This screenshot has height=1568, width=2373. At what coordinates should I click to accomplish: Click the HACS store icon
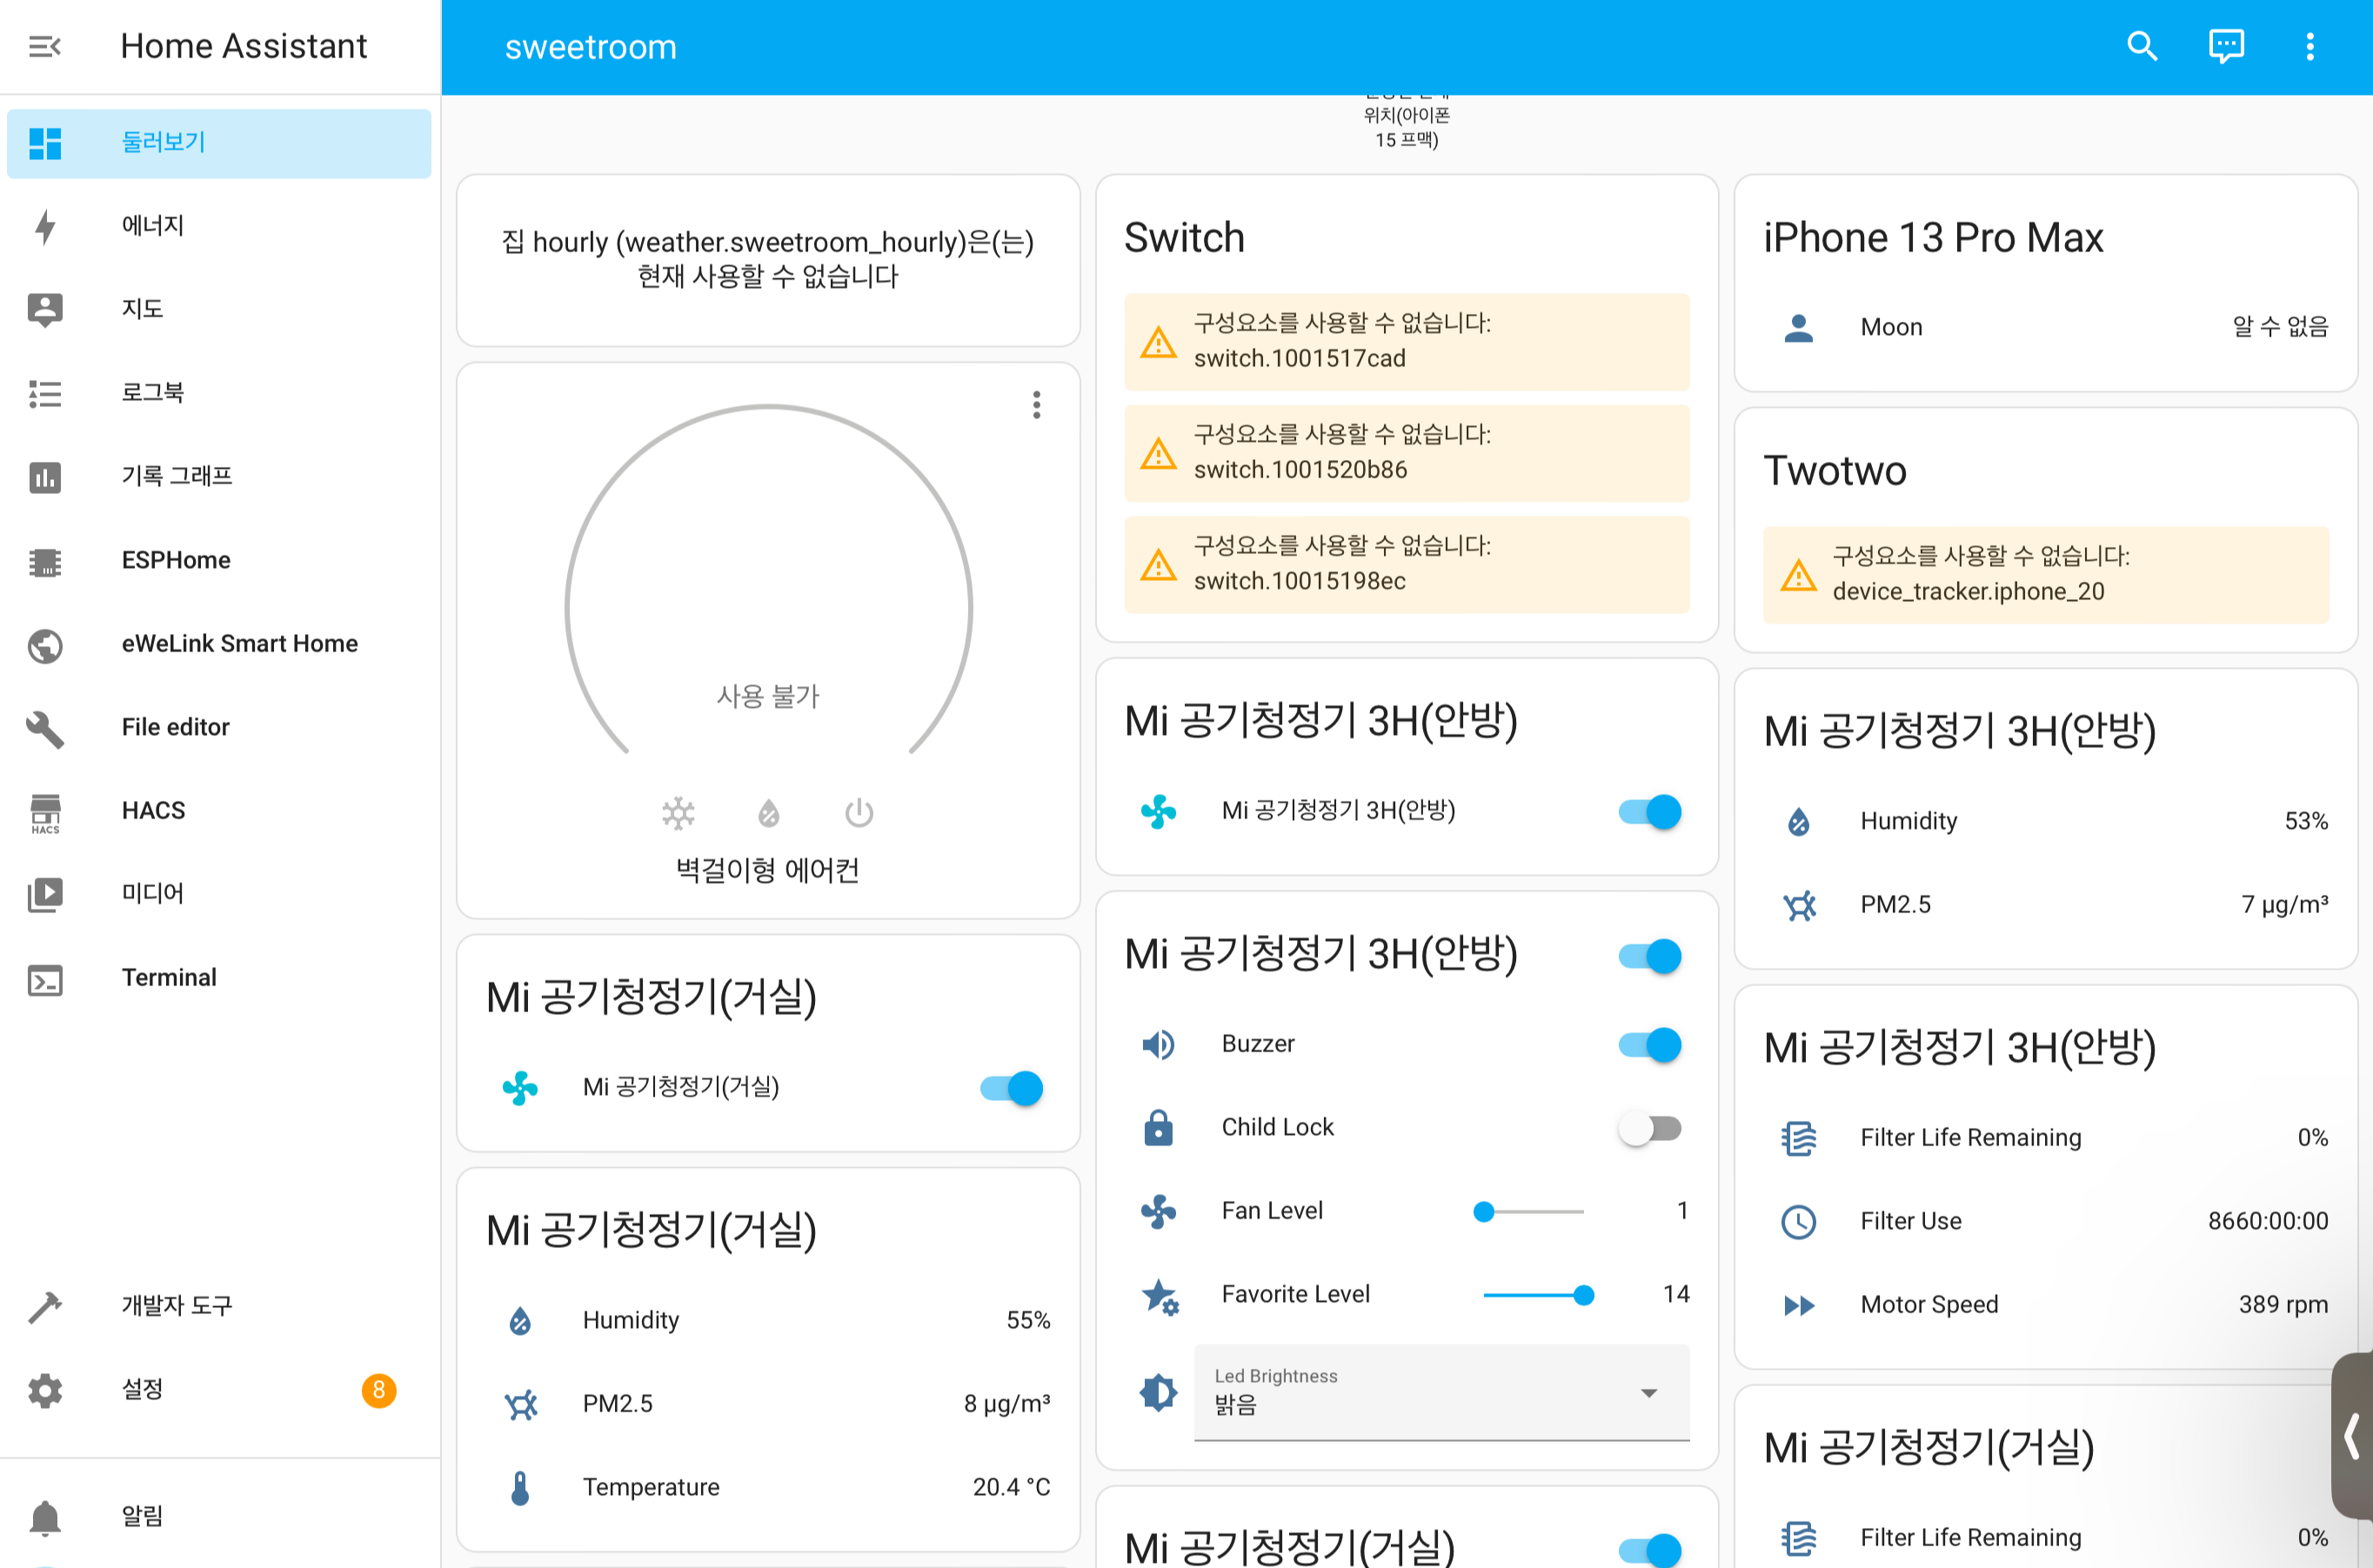click(x=45, y=812)
